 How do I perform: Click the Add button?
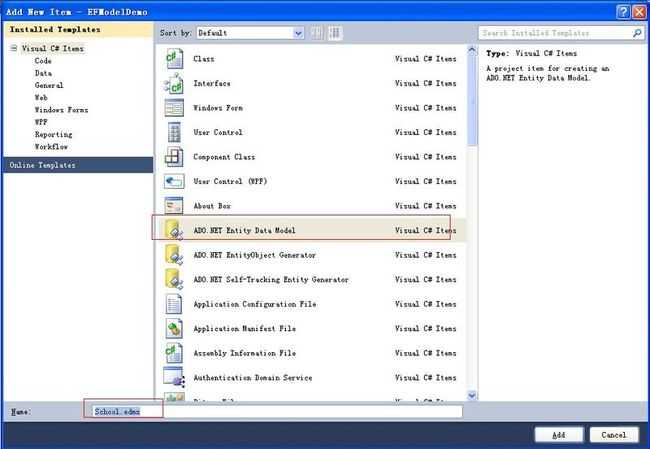[559, 434]
